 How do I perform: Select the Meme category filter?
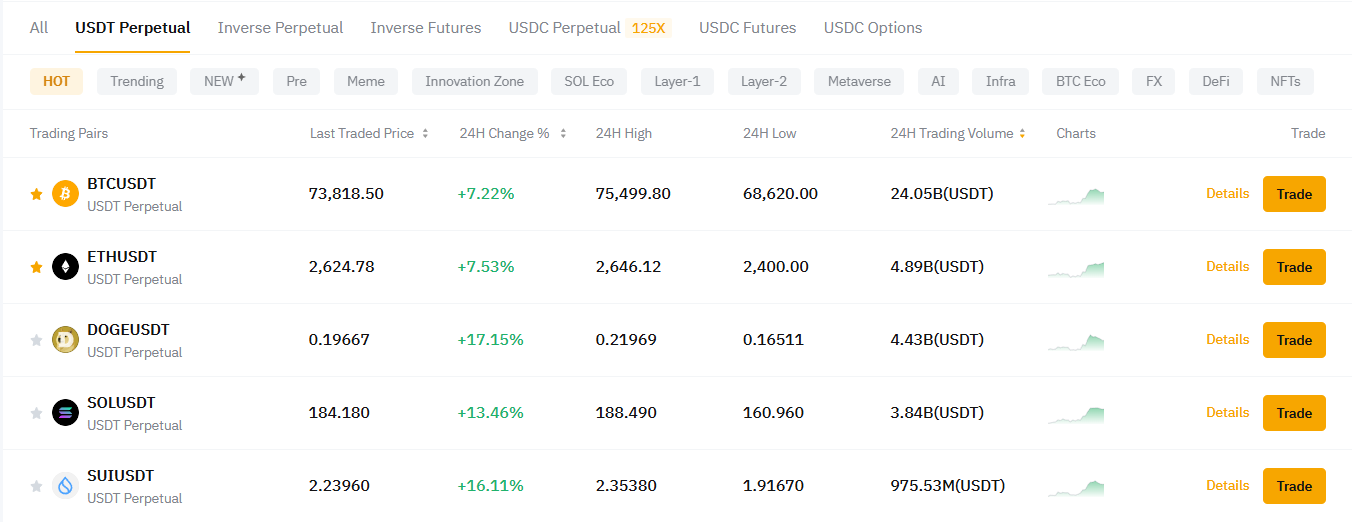[x=366, y=81]
